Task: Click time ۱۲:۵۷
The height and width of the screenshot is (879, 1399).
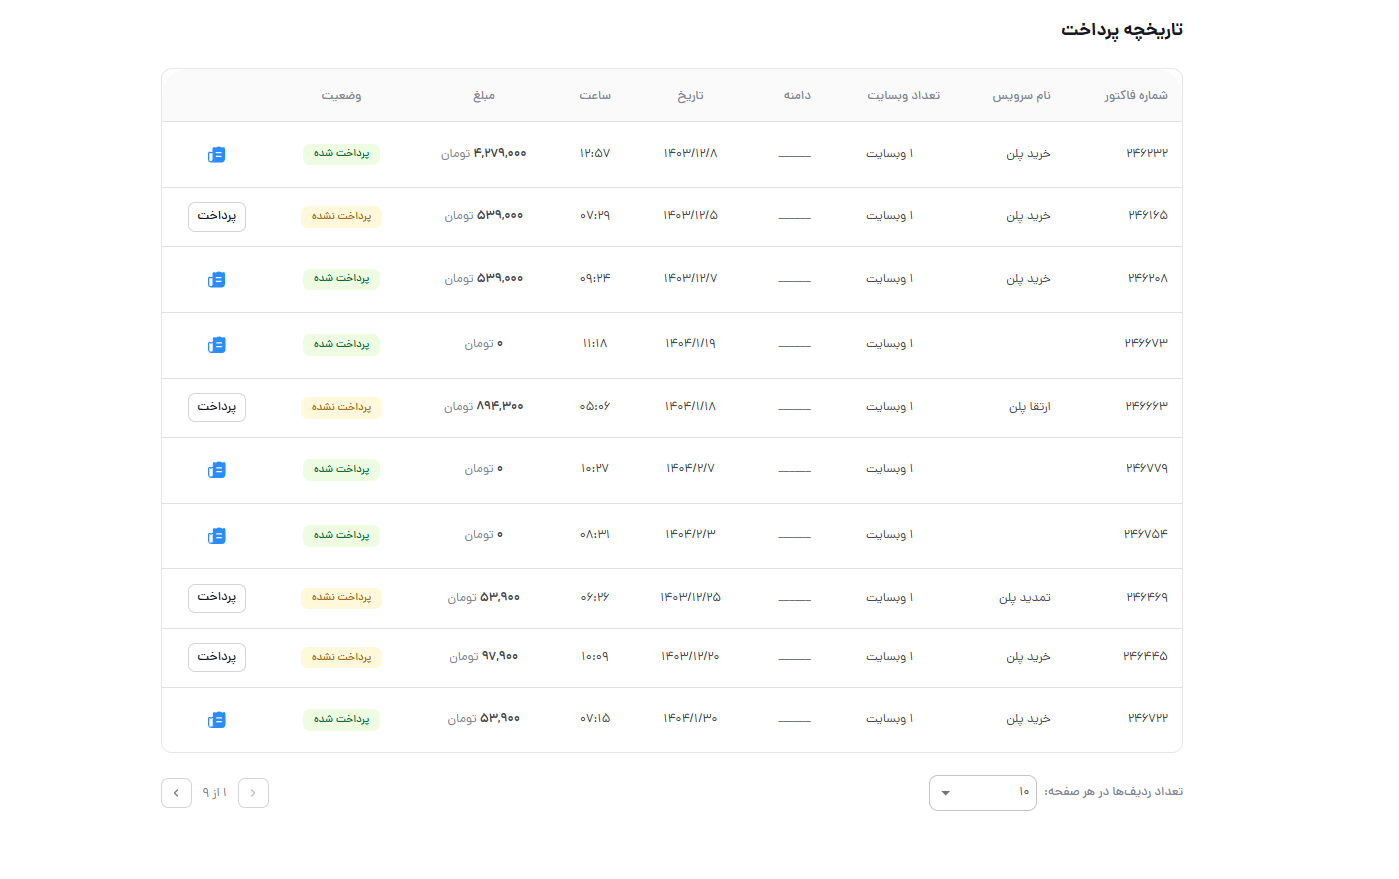Action: (595, 153)
